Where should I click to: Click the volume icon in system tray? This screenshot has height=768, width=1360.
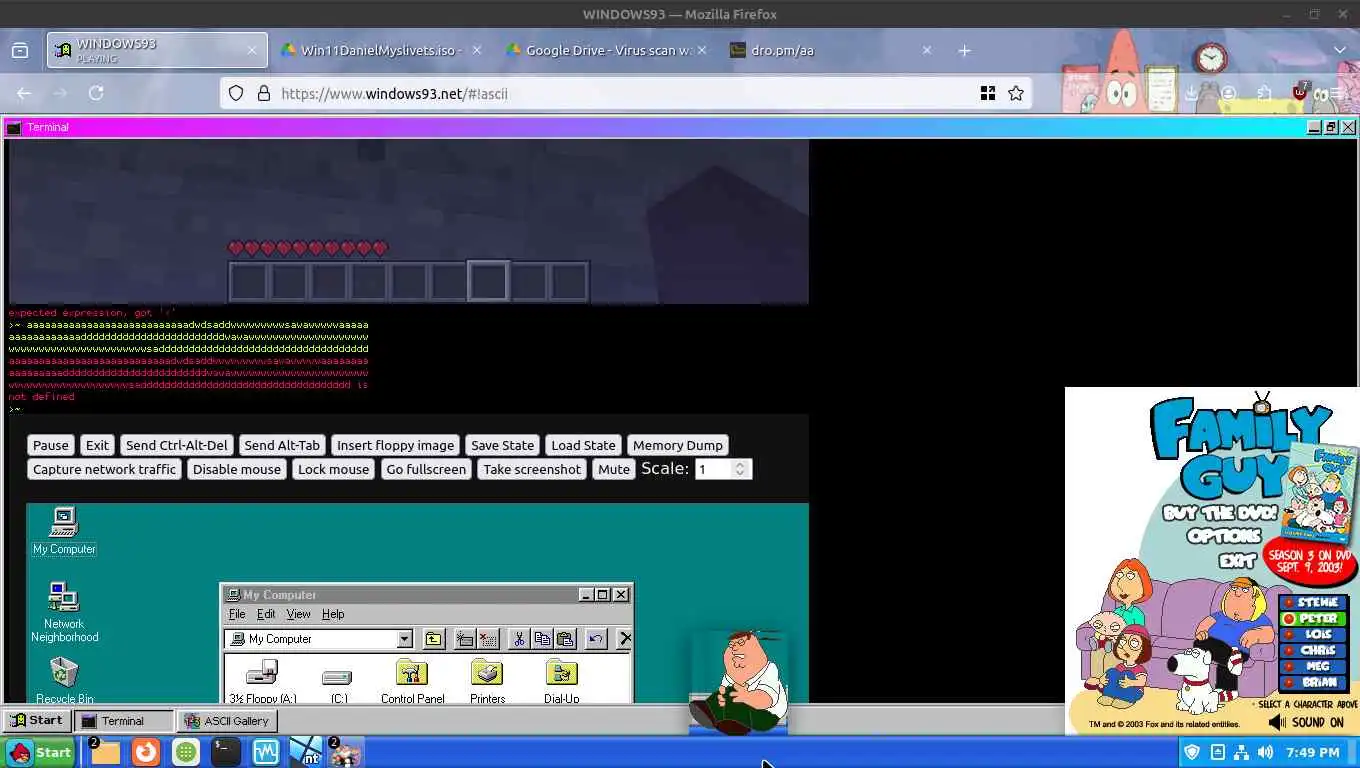click(1265, 752)
